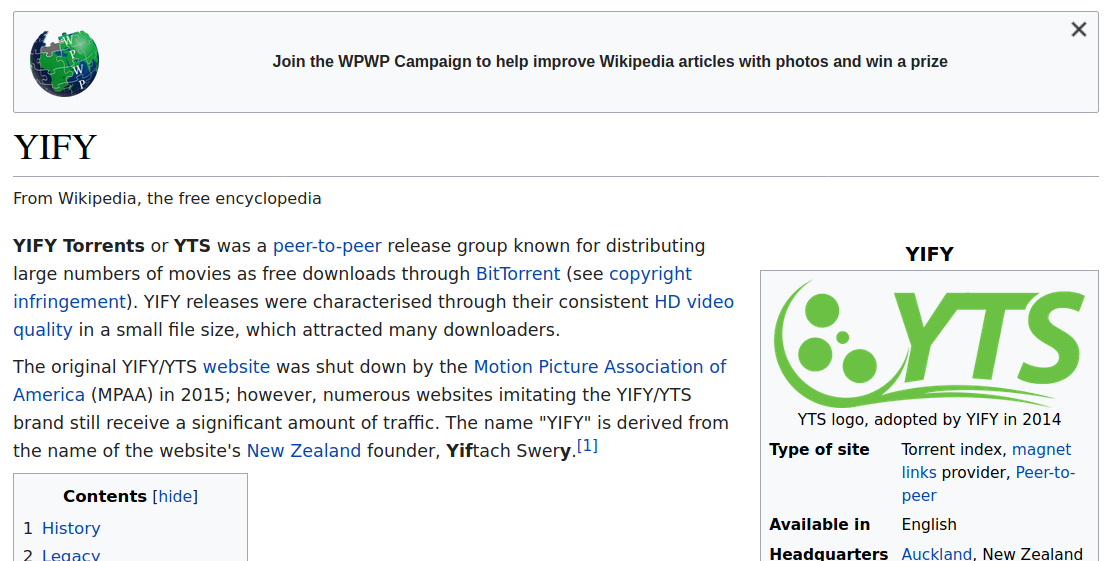Screen dimensions: 1111x561
Task: Go to History section in Contents
Action: [71, 528]
